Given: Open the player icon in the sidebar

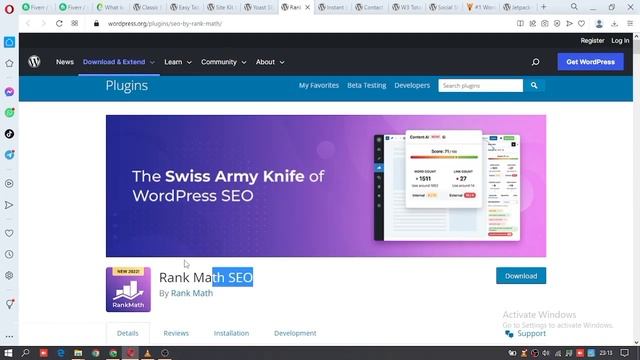Looking at the screenshot, I should [9, 184].
